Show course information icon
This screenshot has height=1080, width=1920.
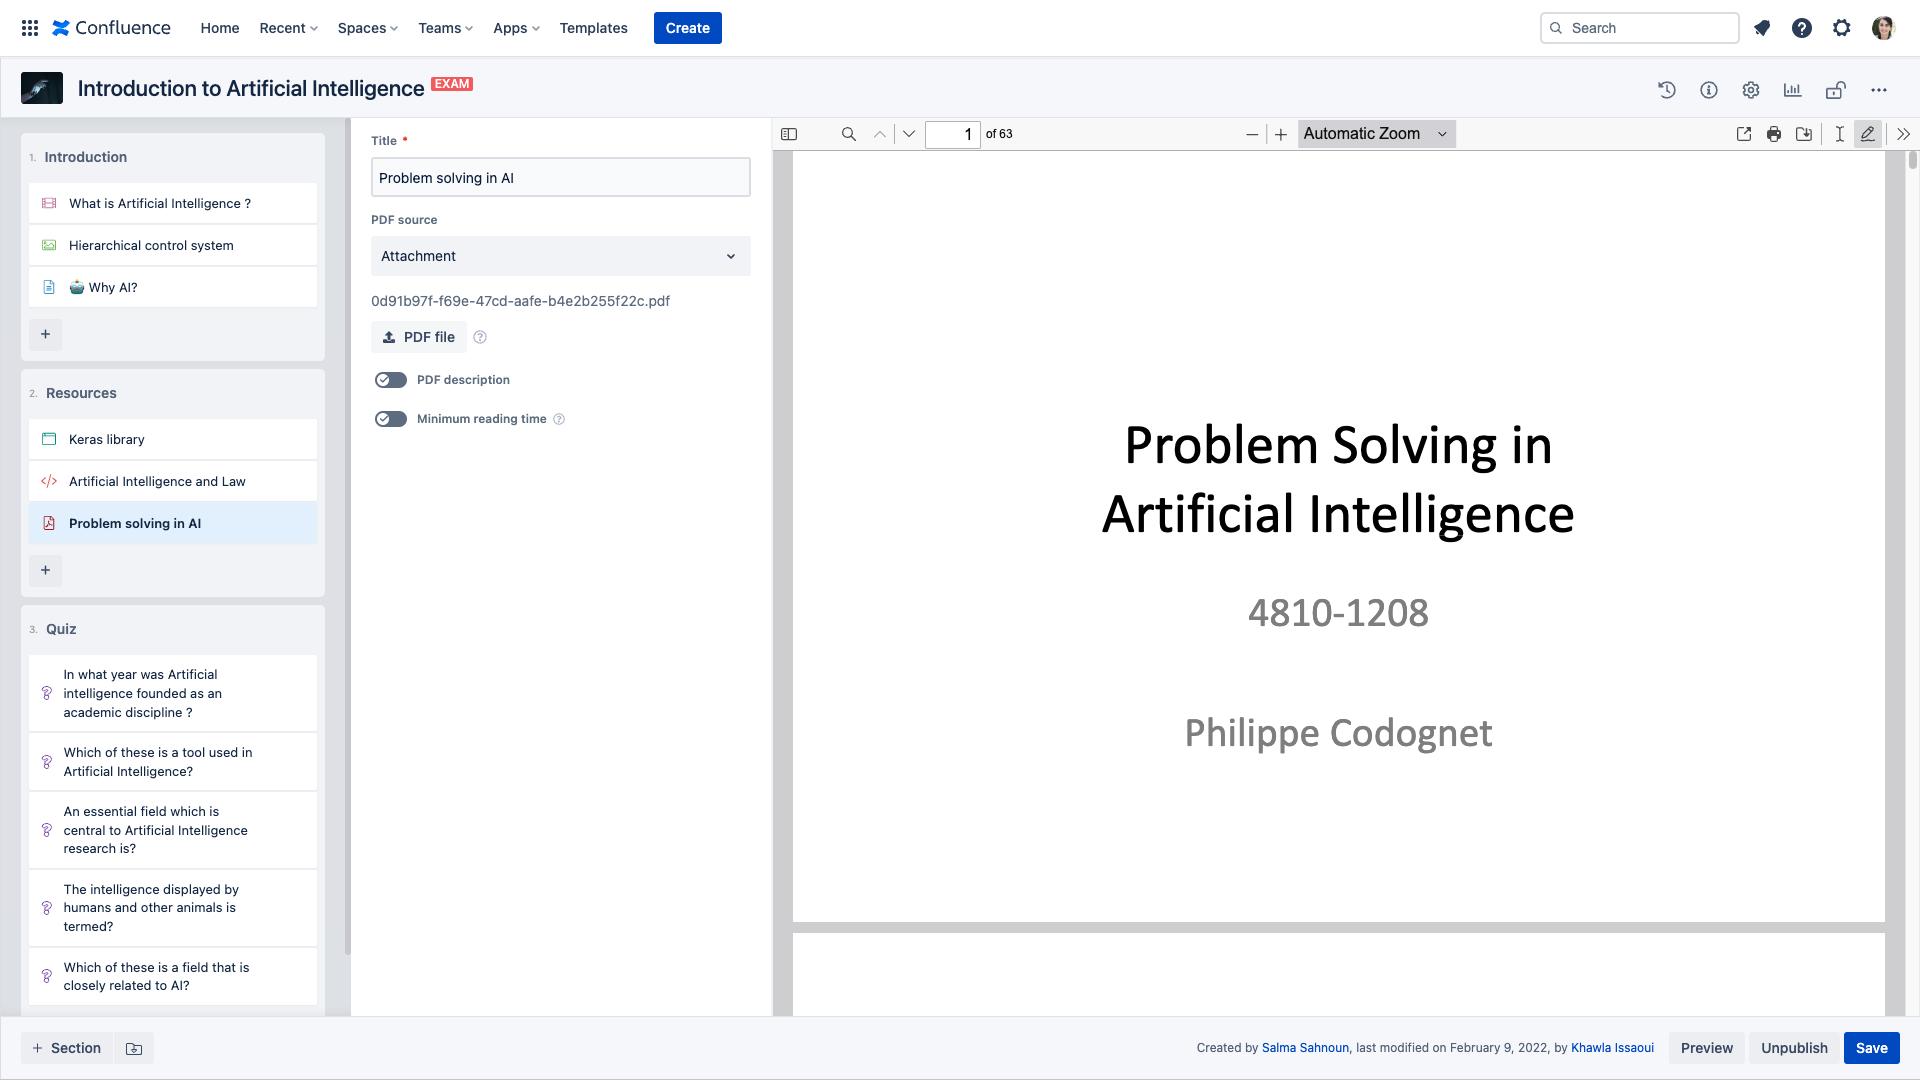click(1709, 90)
